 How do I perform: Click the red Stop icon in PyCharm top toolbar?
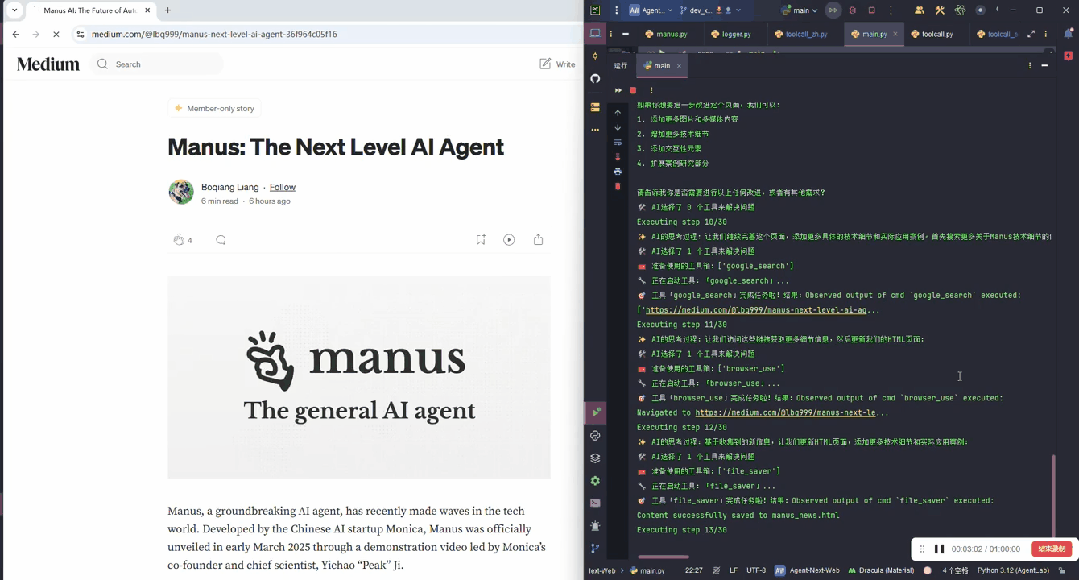(x=871, y=10)
